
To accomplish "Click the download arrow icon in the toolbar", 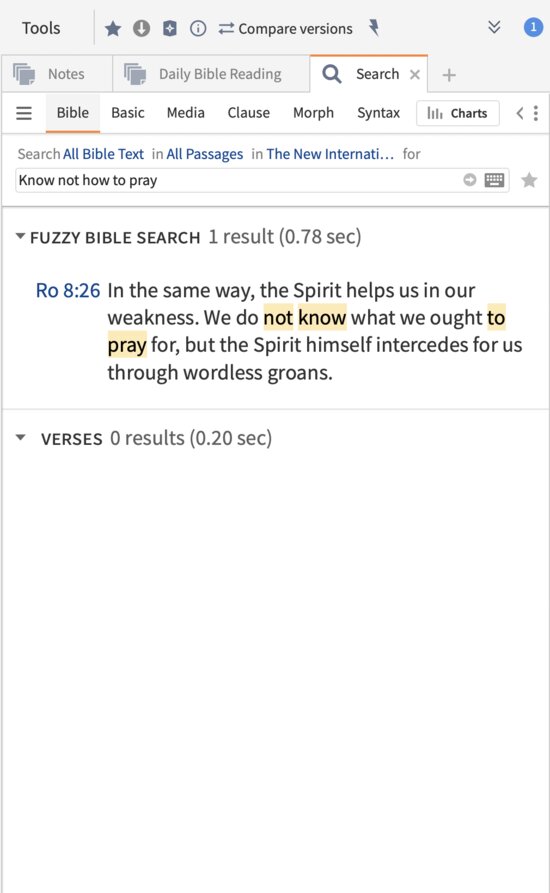I will click(x=141, y=28).
